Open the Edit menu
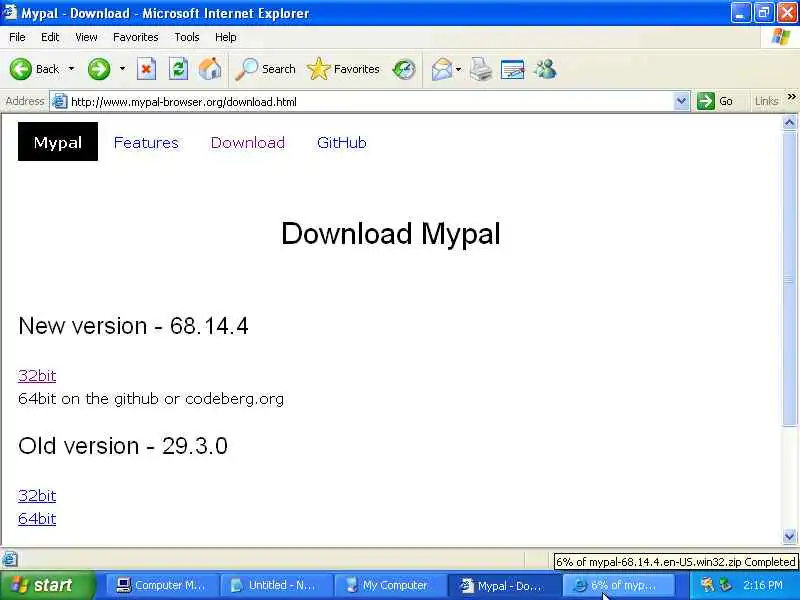 (x=50, y=37)
